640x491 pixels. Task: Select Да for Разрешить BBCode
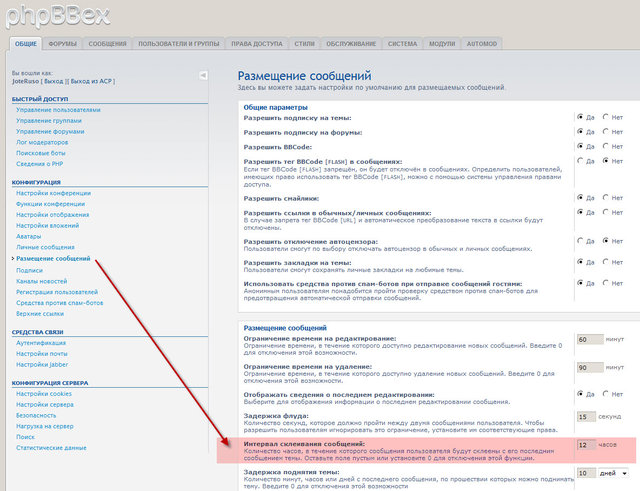[580, 146]
